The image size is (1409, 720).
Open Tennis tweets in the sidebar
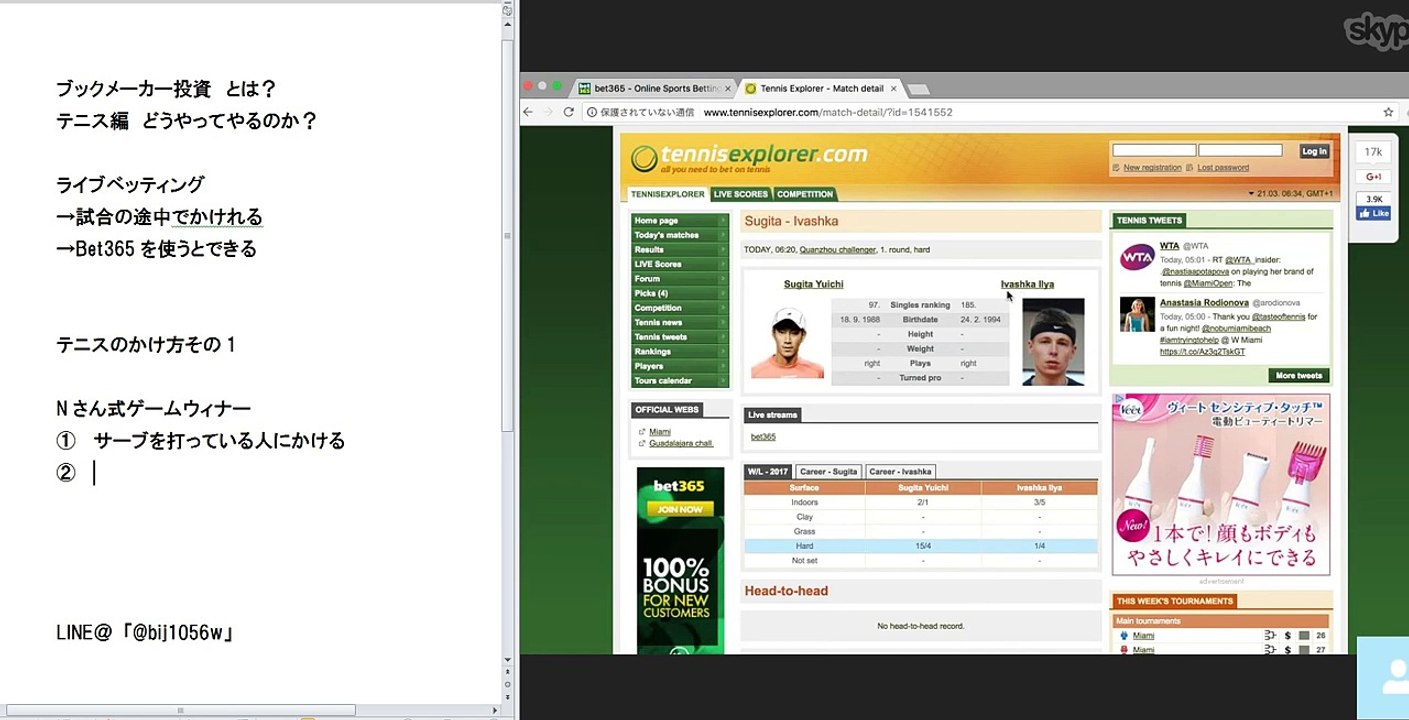pos(679,337)
